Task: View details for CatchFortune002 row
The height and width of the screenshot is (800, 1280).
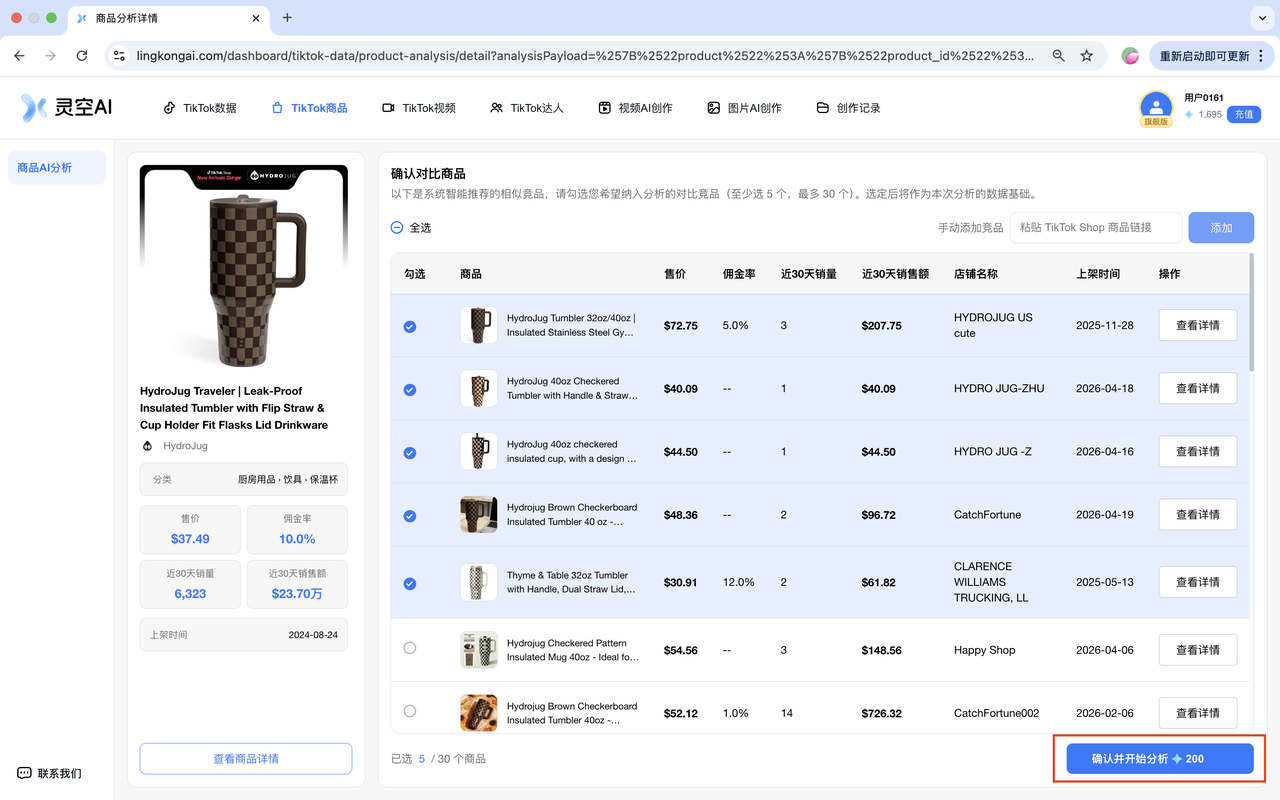Action: click(x=1197, y=713)
